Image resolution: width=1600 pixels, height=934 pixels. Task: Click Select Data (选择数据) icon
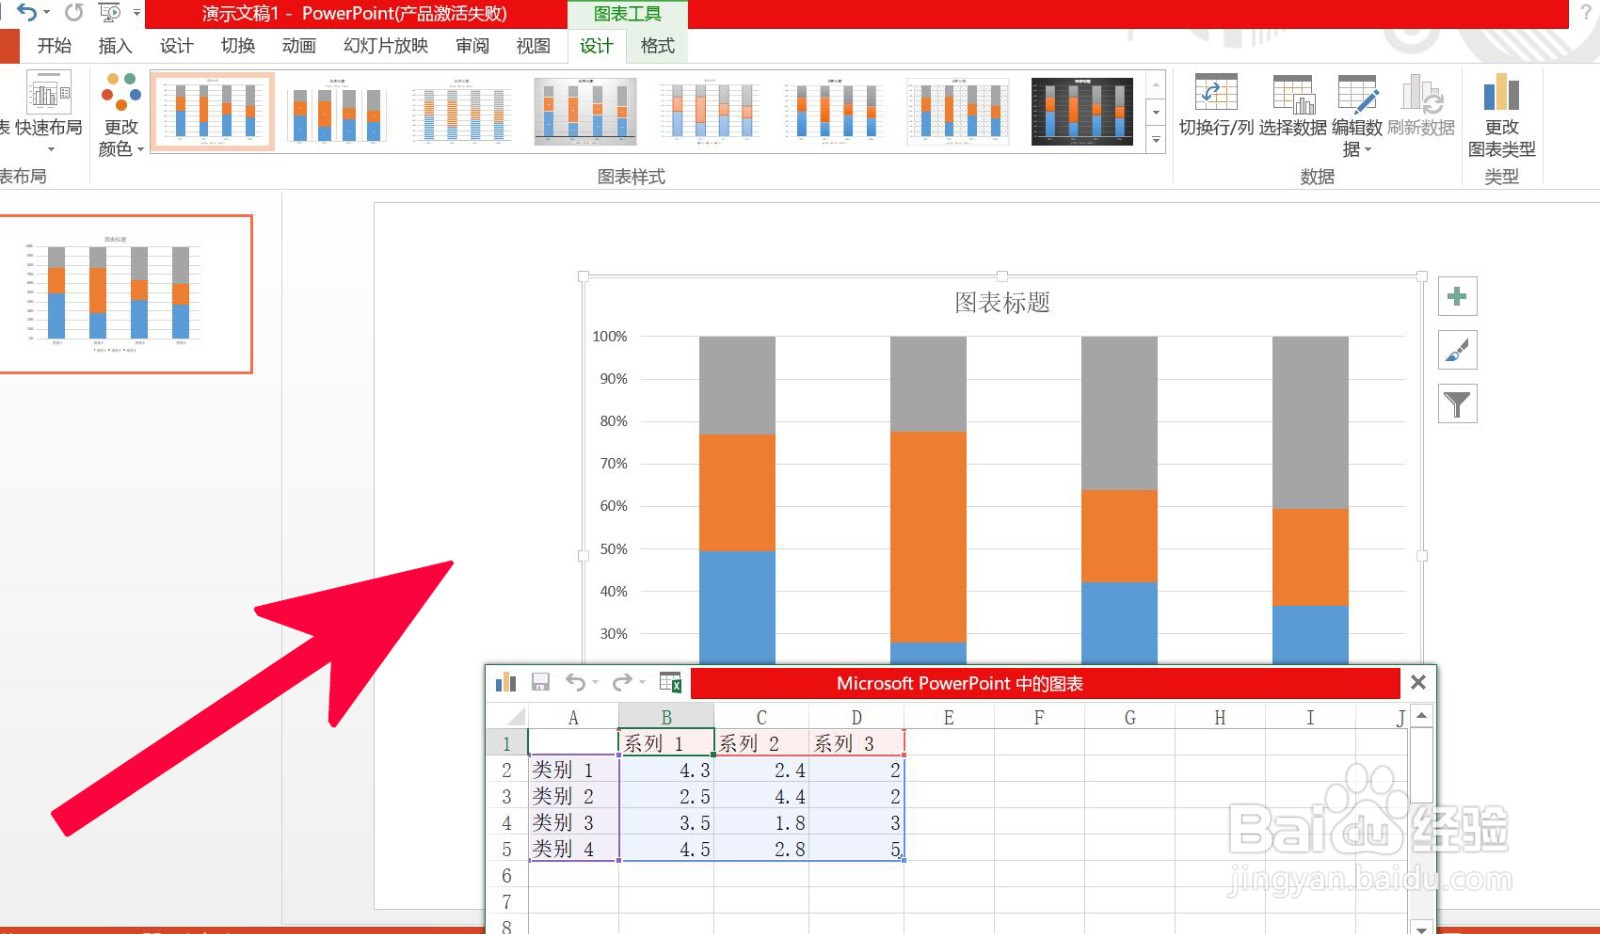[x=1293, y=106]
